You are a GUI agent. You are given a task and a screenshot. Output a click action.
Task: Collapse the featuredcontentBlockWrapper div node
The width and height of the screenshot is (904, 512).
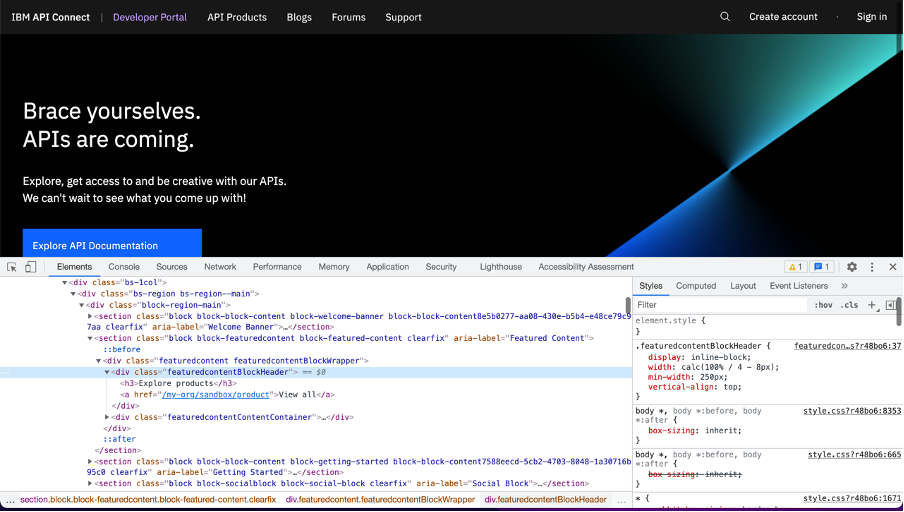(99, 361)
